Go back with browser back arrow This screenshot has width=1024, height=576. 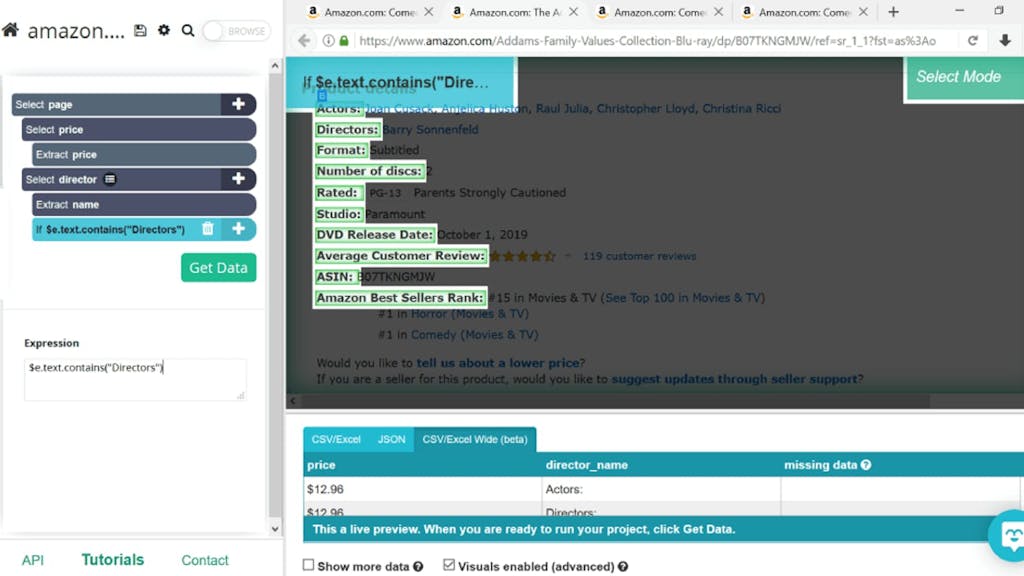coord(304,40)
